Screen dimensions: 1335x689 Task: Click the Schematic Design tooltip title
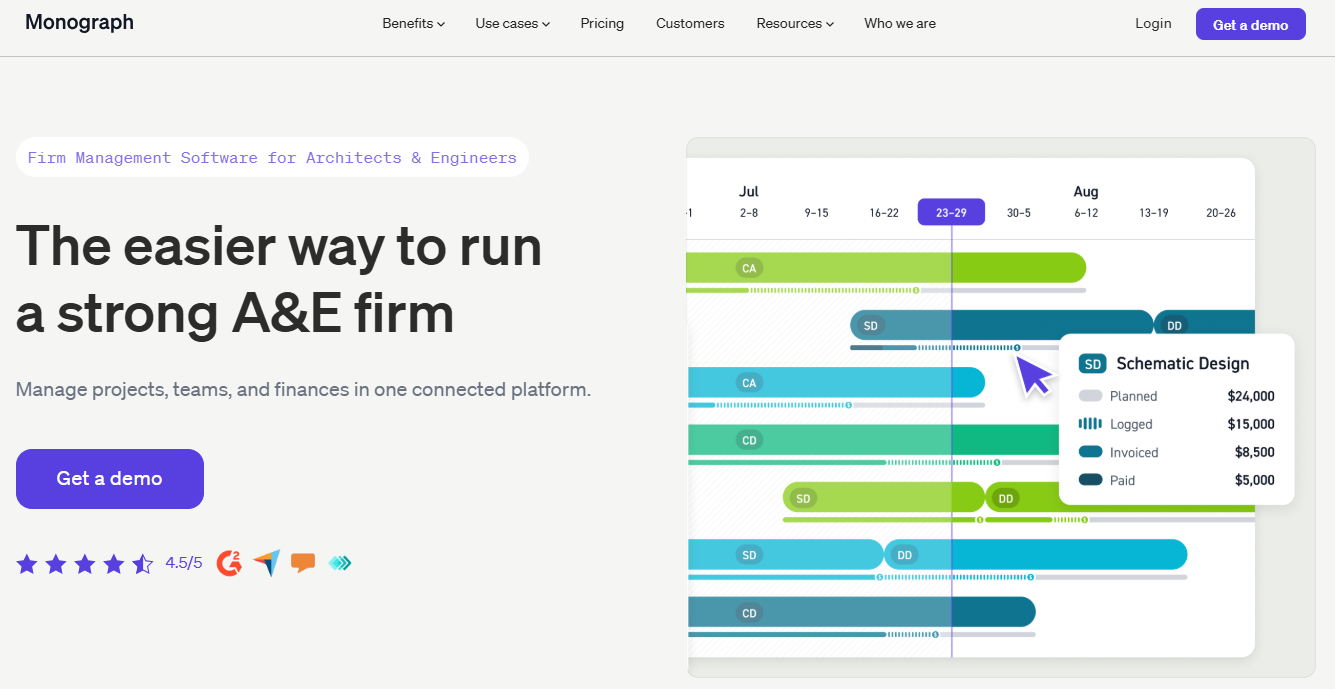tap(1183, 364)
